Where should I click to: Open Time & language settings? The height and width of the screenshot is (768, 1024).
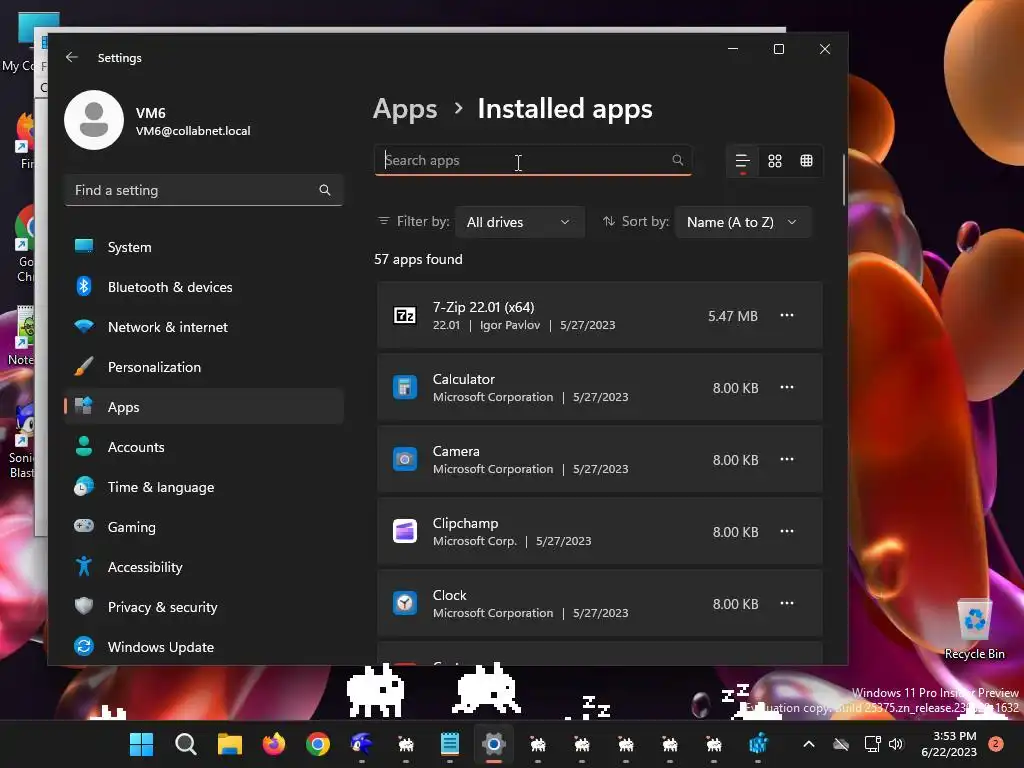point(204,487)
